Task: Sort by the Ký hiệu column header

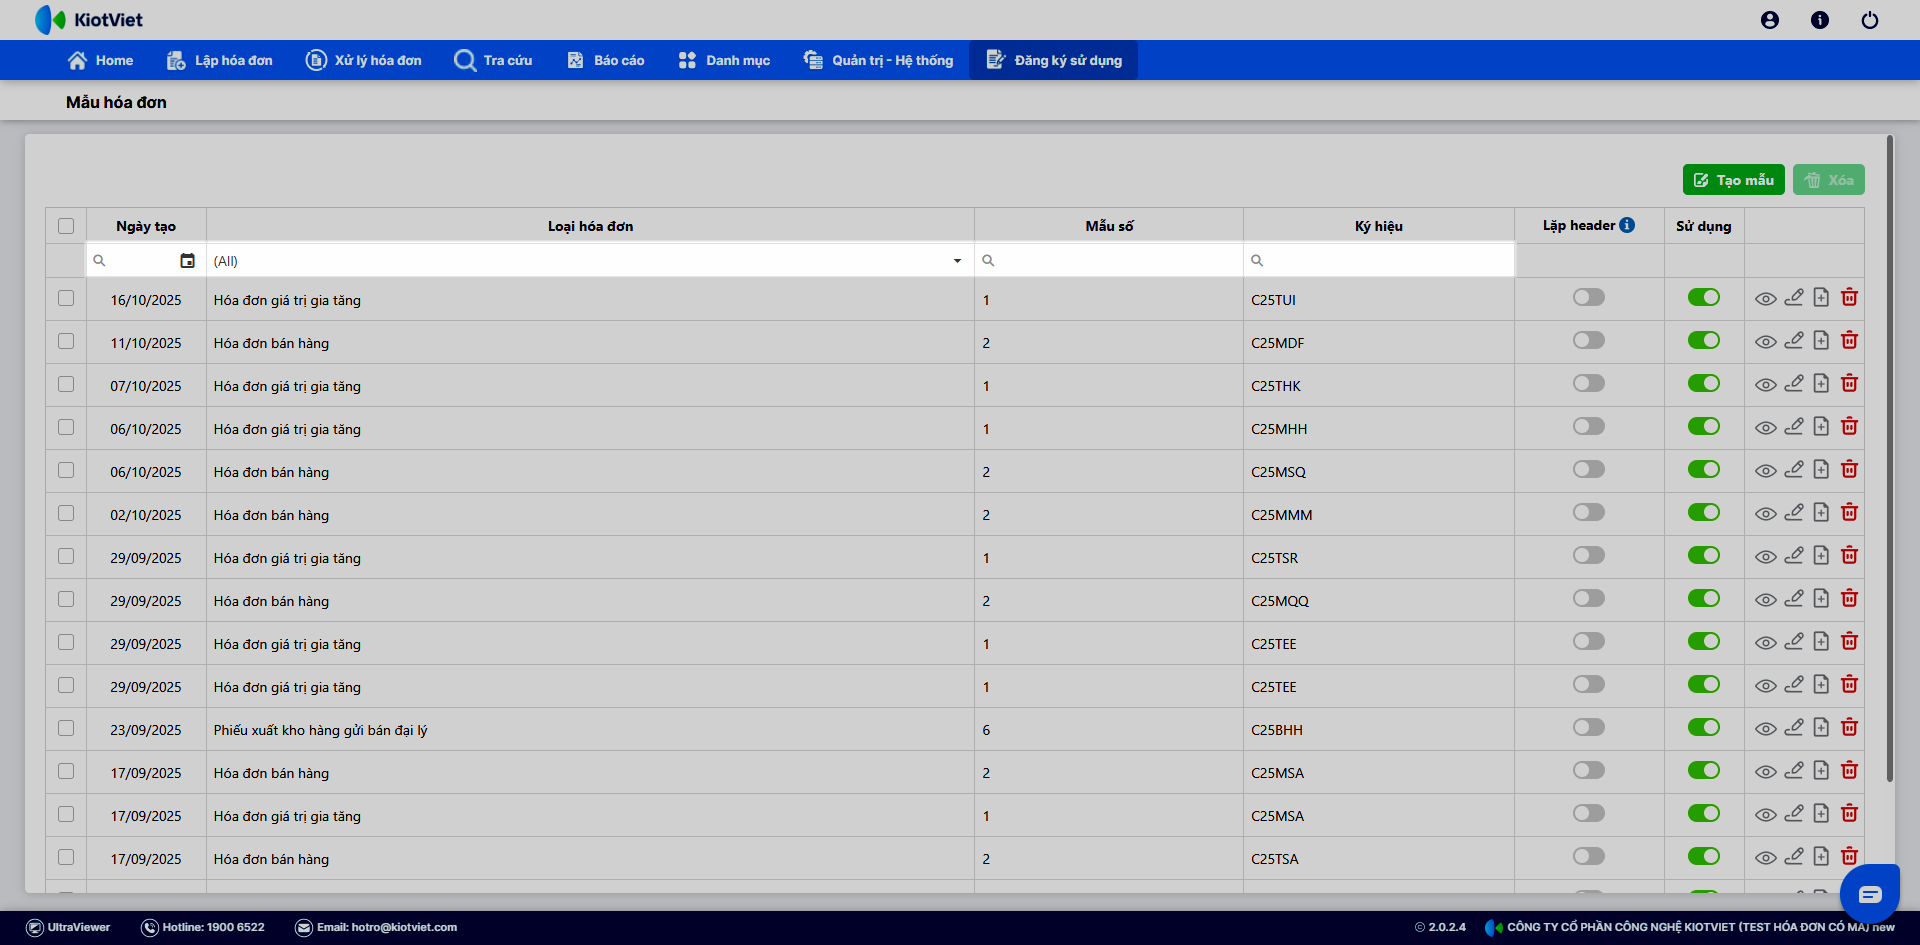Action: [x=1378, y=226]
